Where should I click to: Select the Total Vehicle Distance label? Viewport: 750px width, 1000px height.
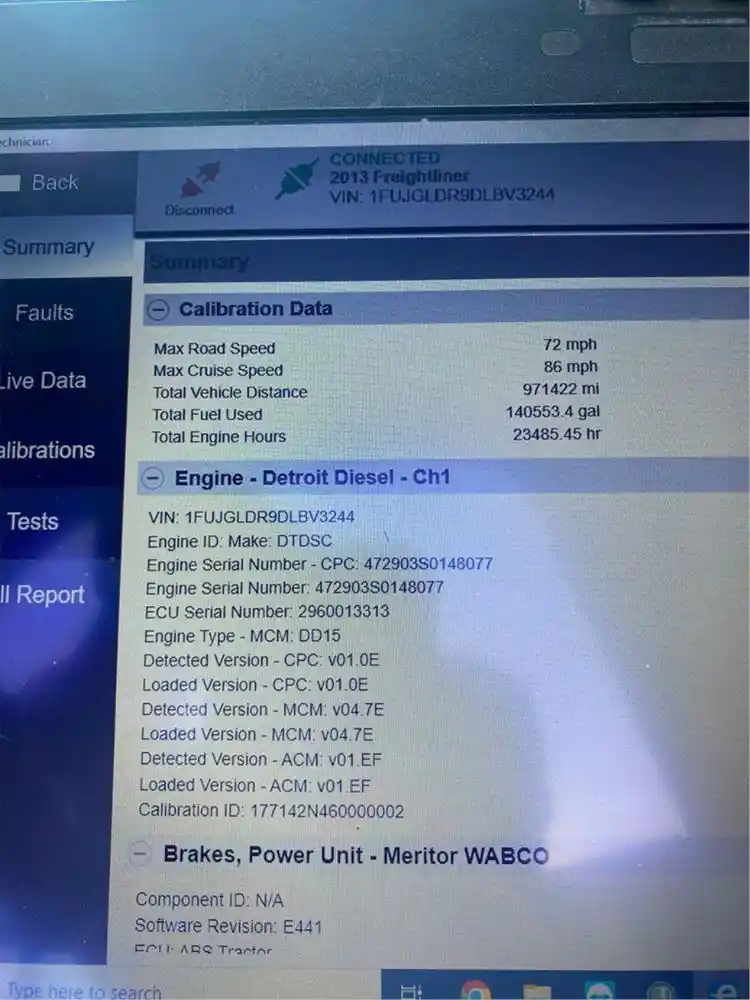point(230,392)
